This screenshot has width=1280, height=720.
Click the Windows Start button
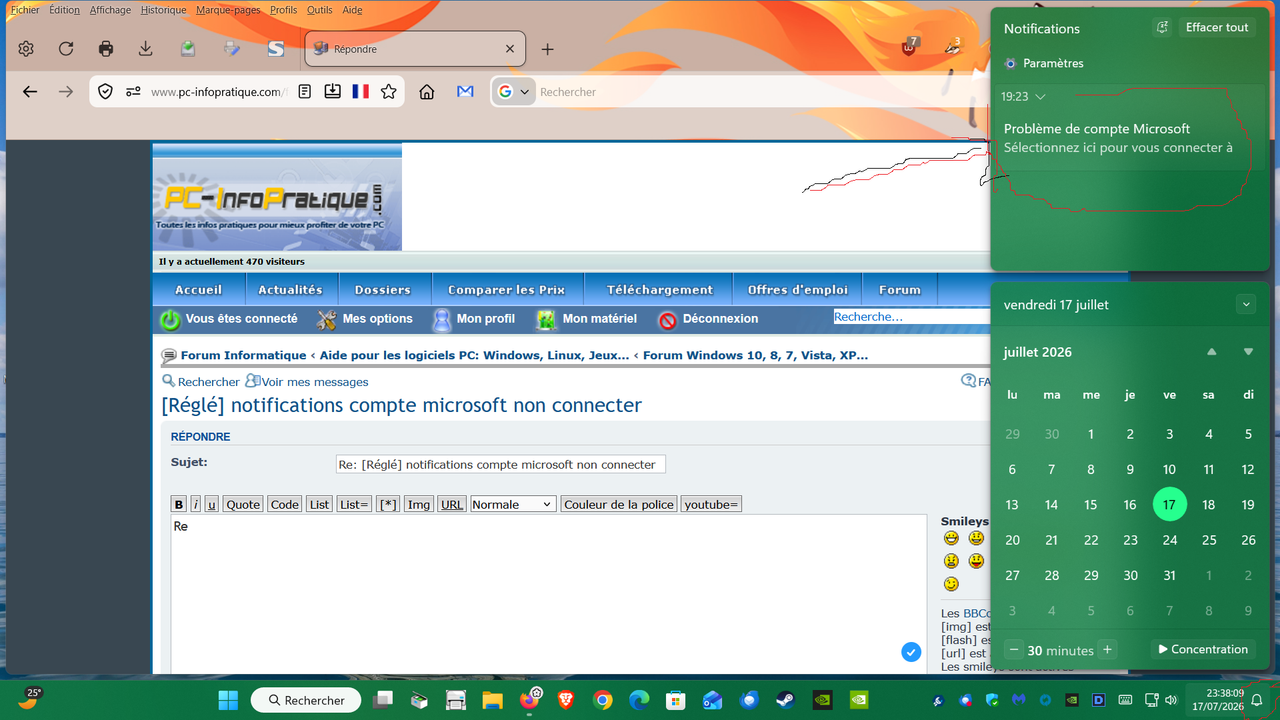point(228,700)
